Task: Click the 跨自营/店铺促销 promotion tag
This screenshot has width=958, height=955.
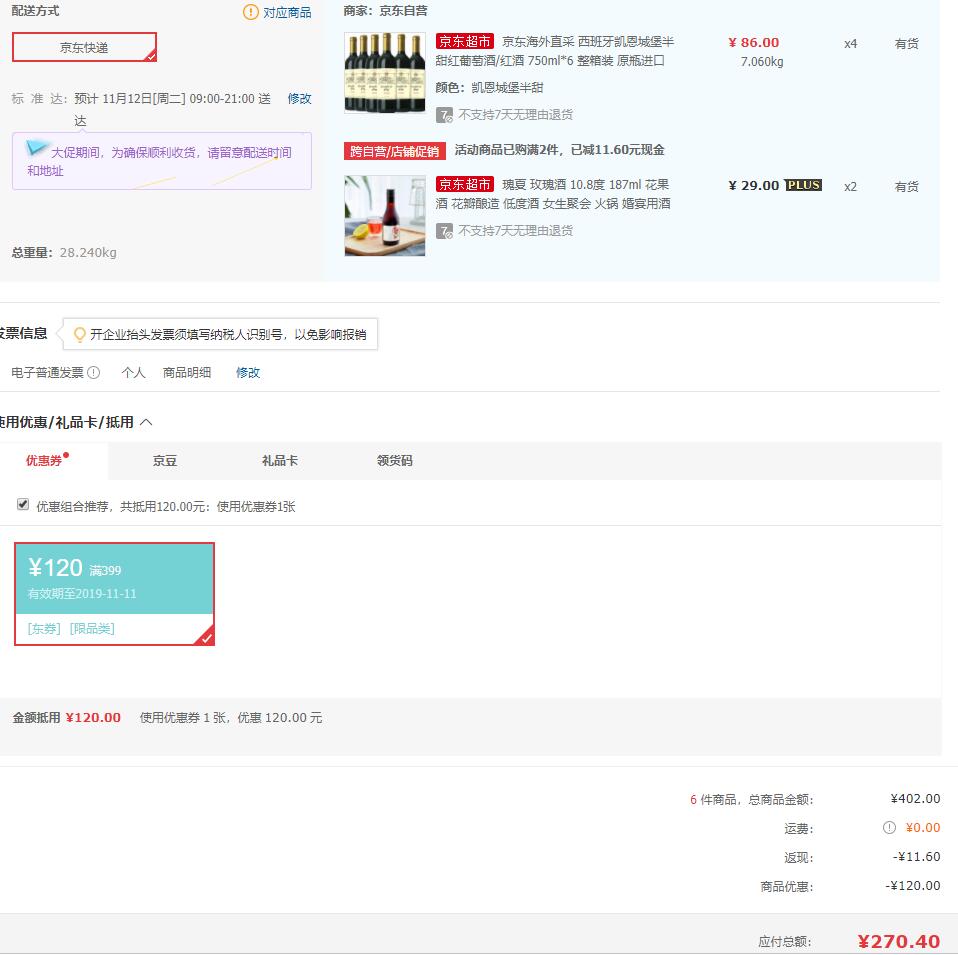Action: (395, 150)
